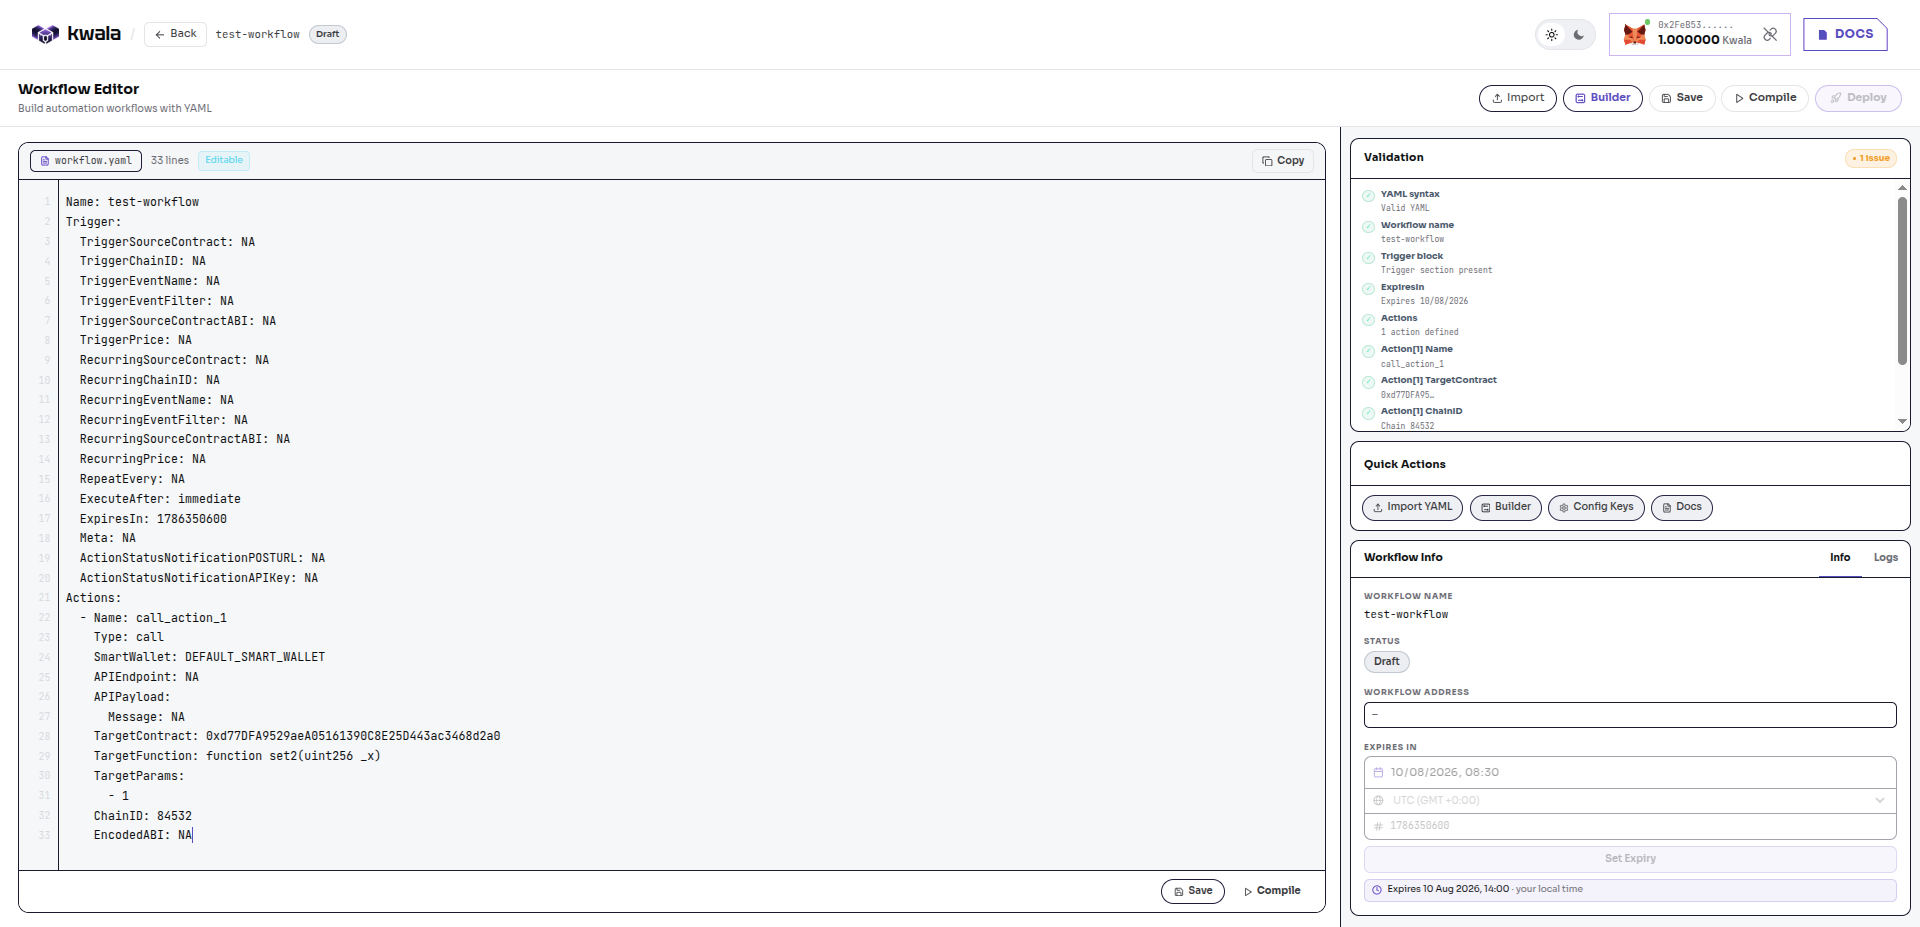The width and height of the screenshot is (1920, 927).
Task: Click the timestamp field 1786350600
Action: 1630,827
